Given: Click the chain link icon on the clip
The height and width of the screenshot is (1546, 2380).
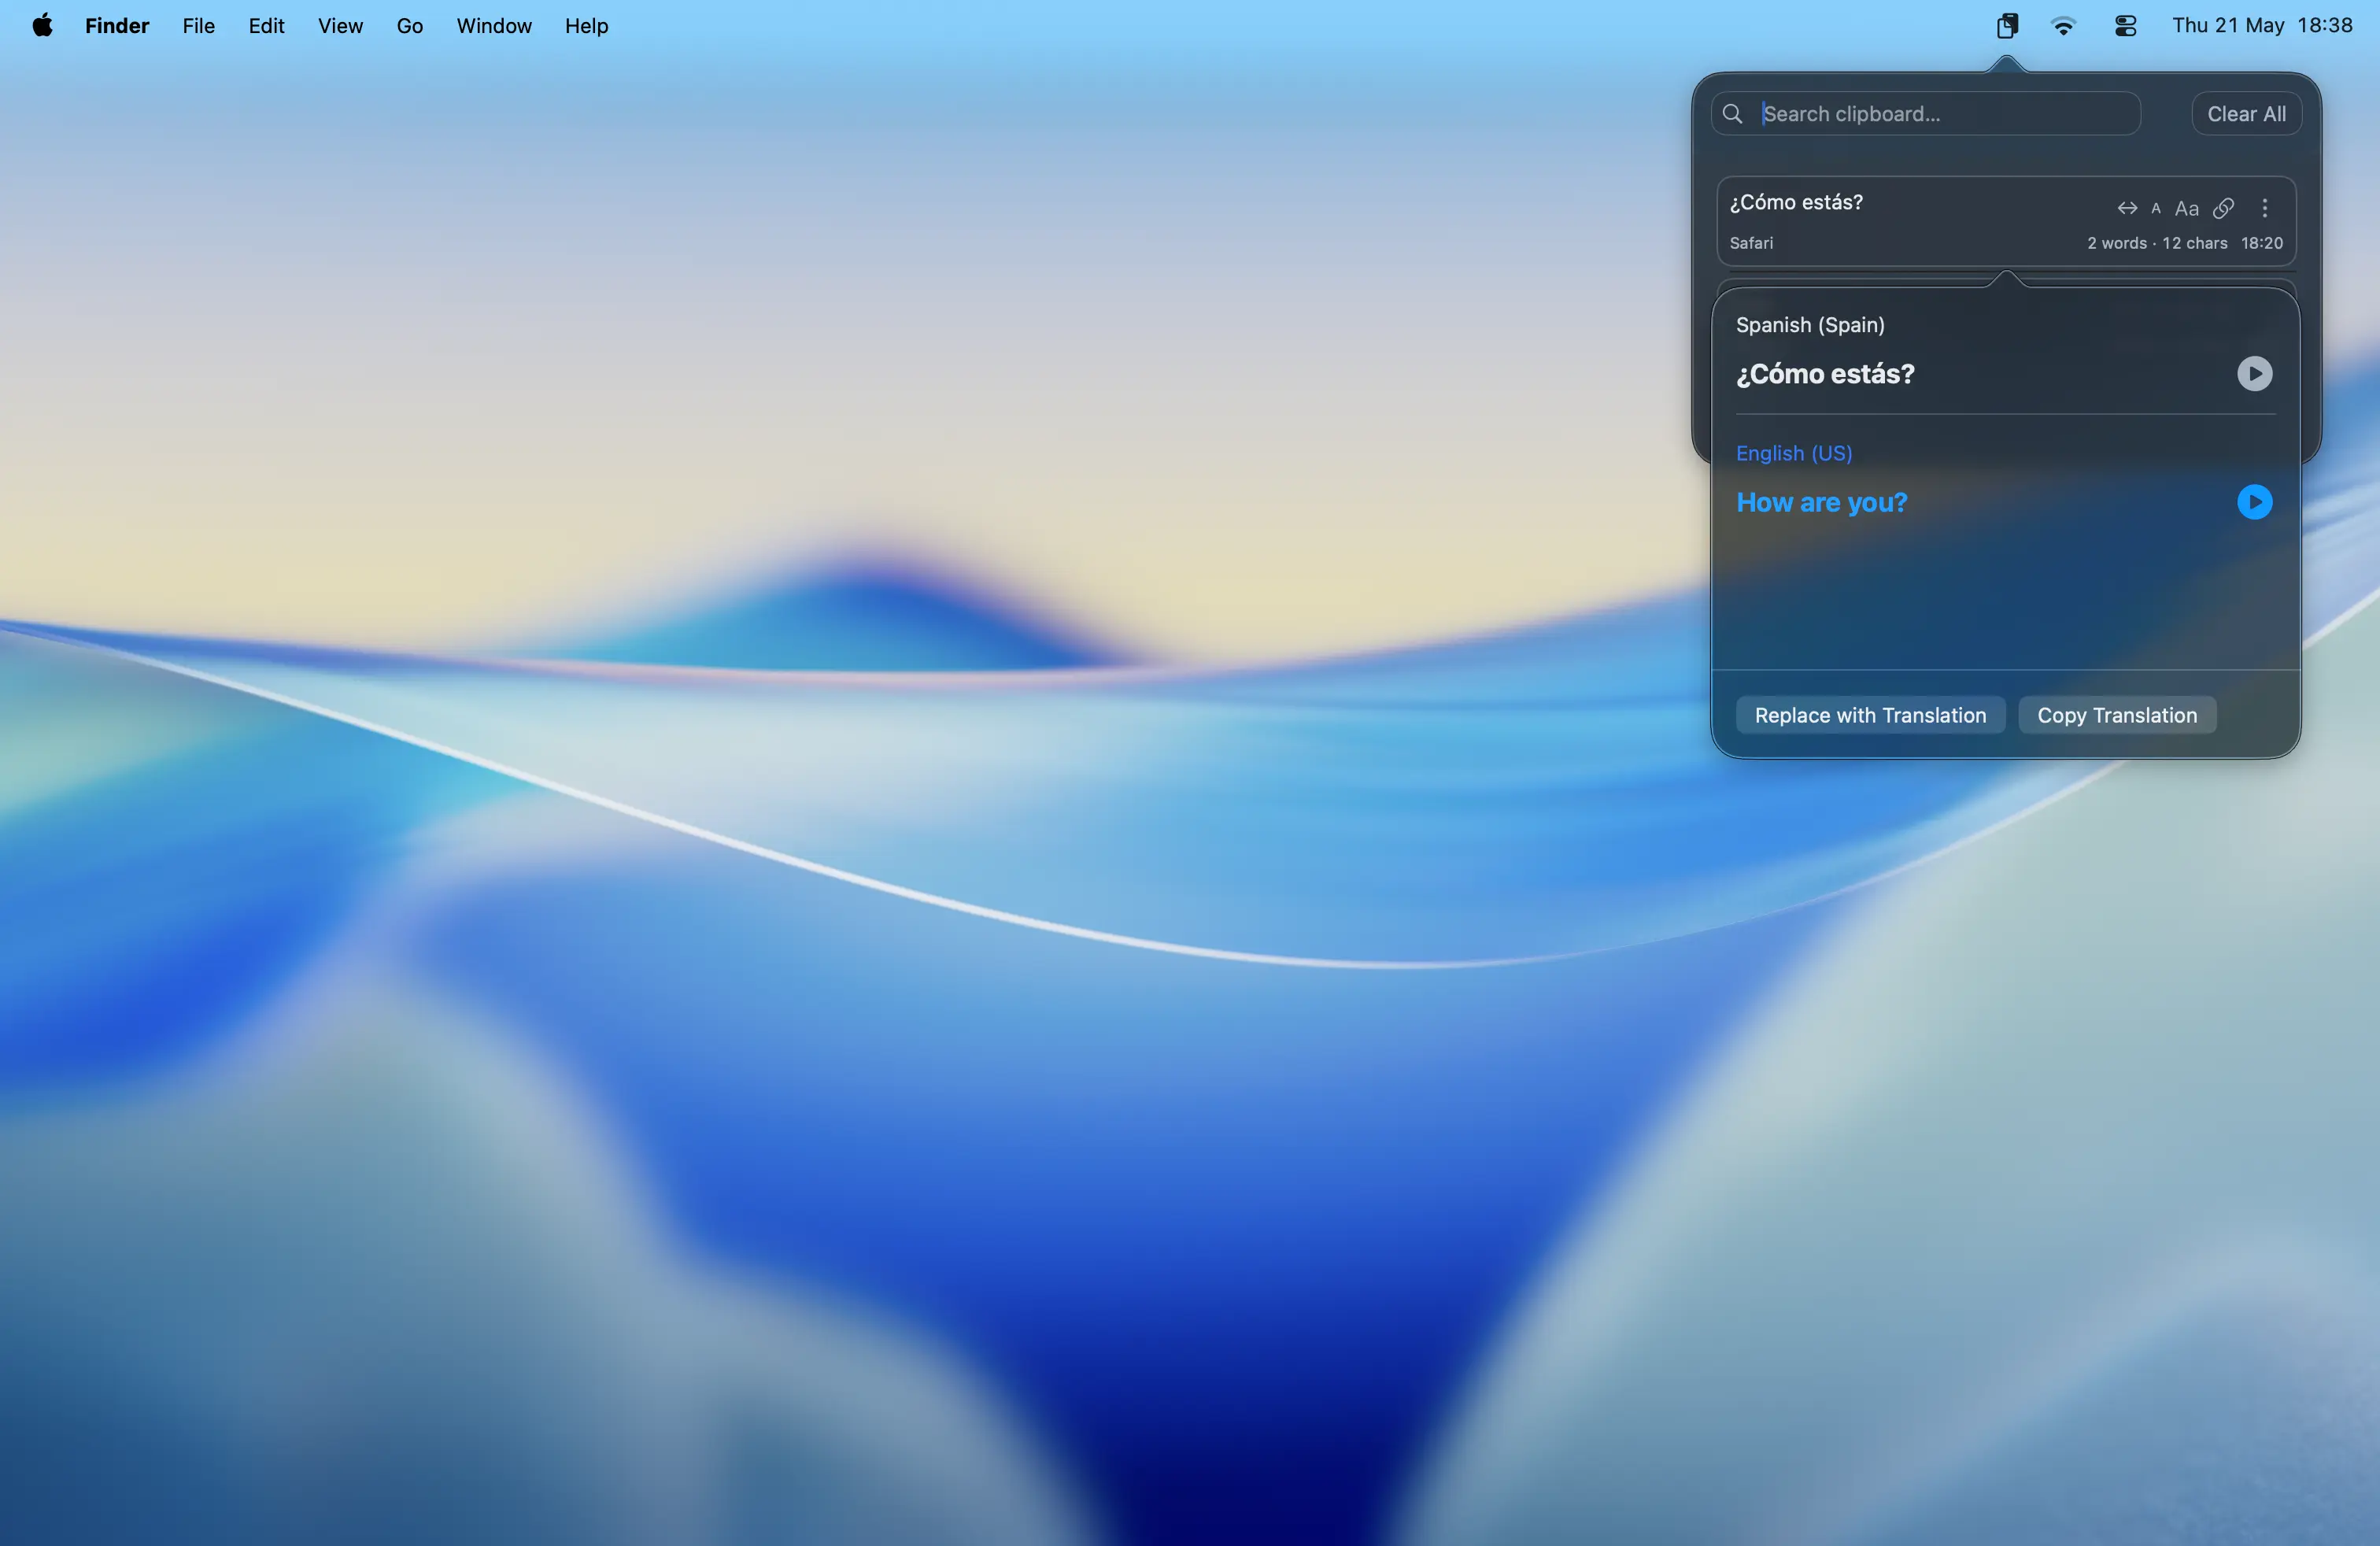Looking at the screenshot, I should pos(2223,208).
